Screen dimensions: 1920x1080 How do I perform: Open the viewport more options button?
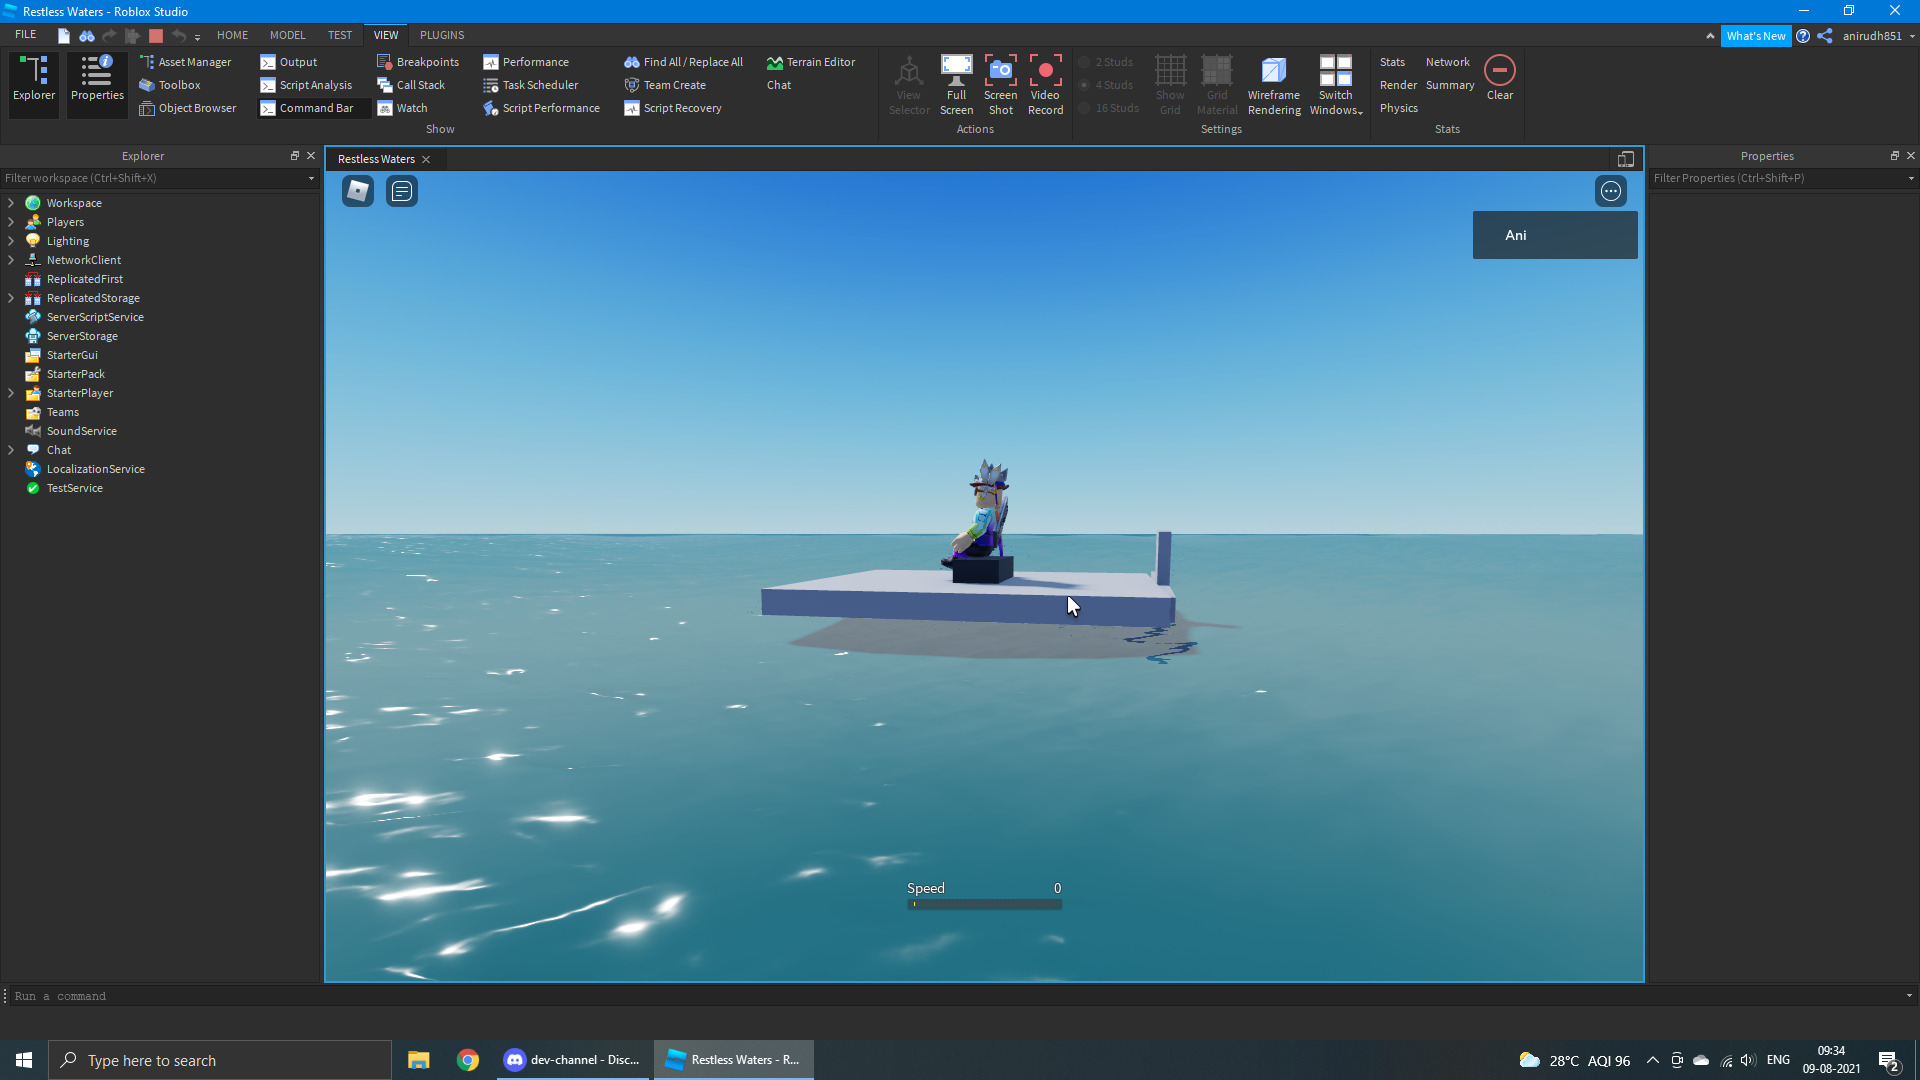[1611, 191]
